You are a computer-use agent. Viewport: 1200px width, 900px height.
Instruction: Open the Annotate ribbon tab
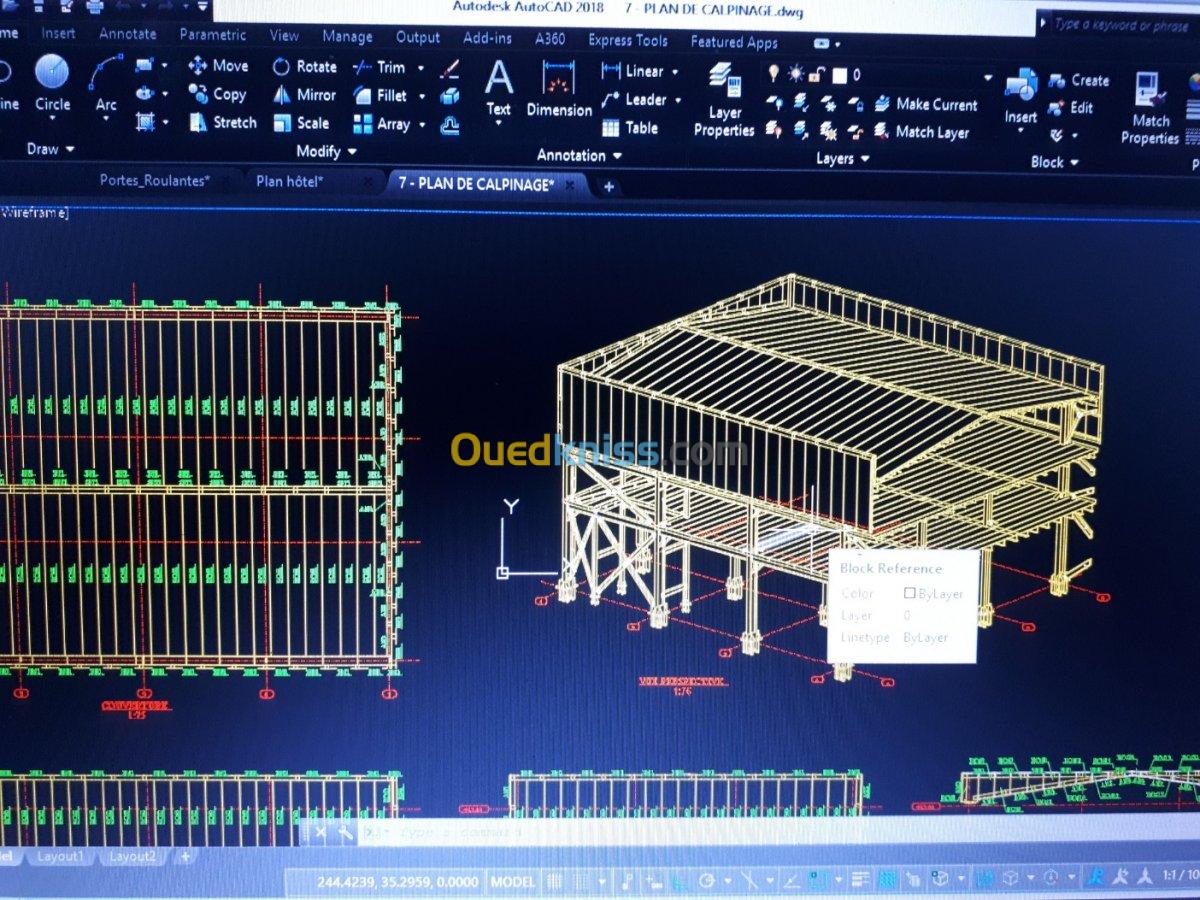click(128, 34)
